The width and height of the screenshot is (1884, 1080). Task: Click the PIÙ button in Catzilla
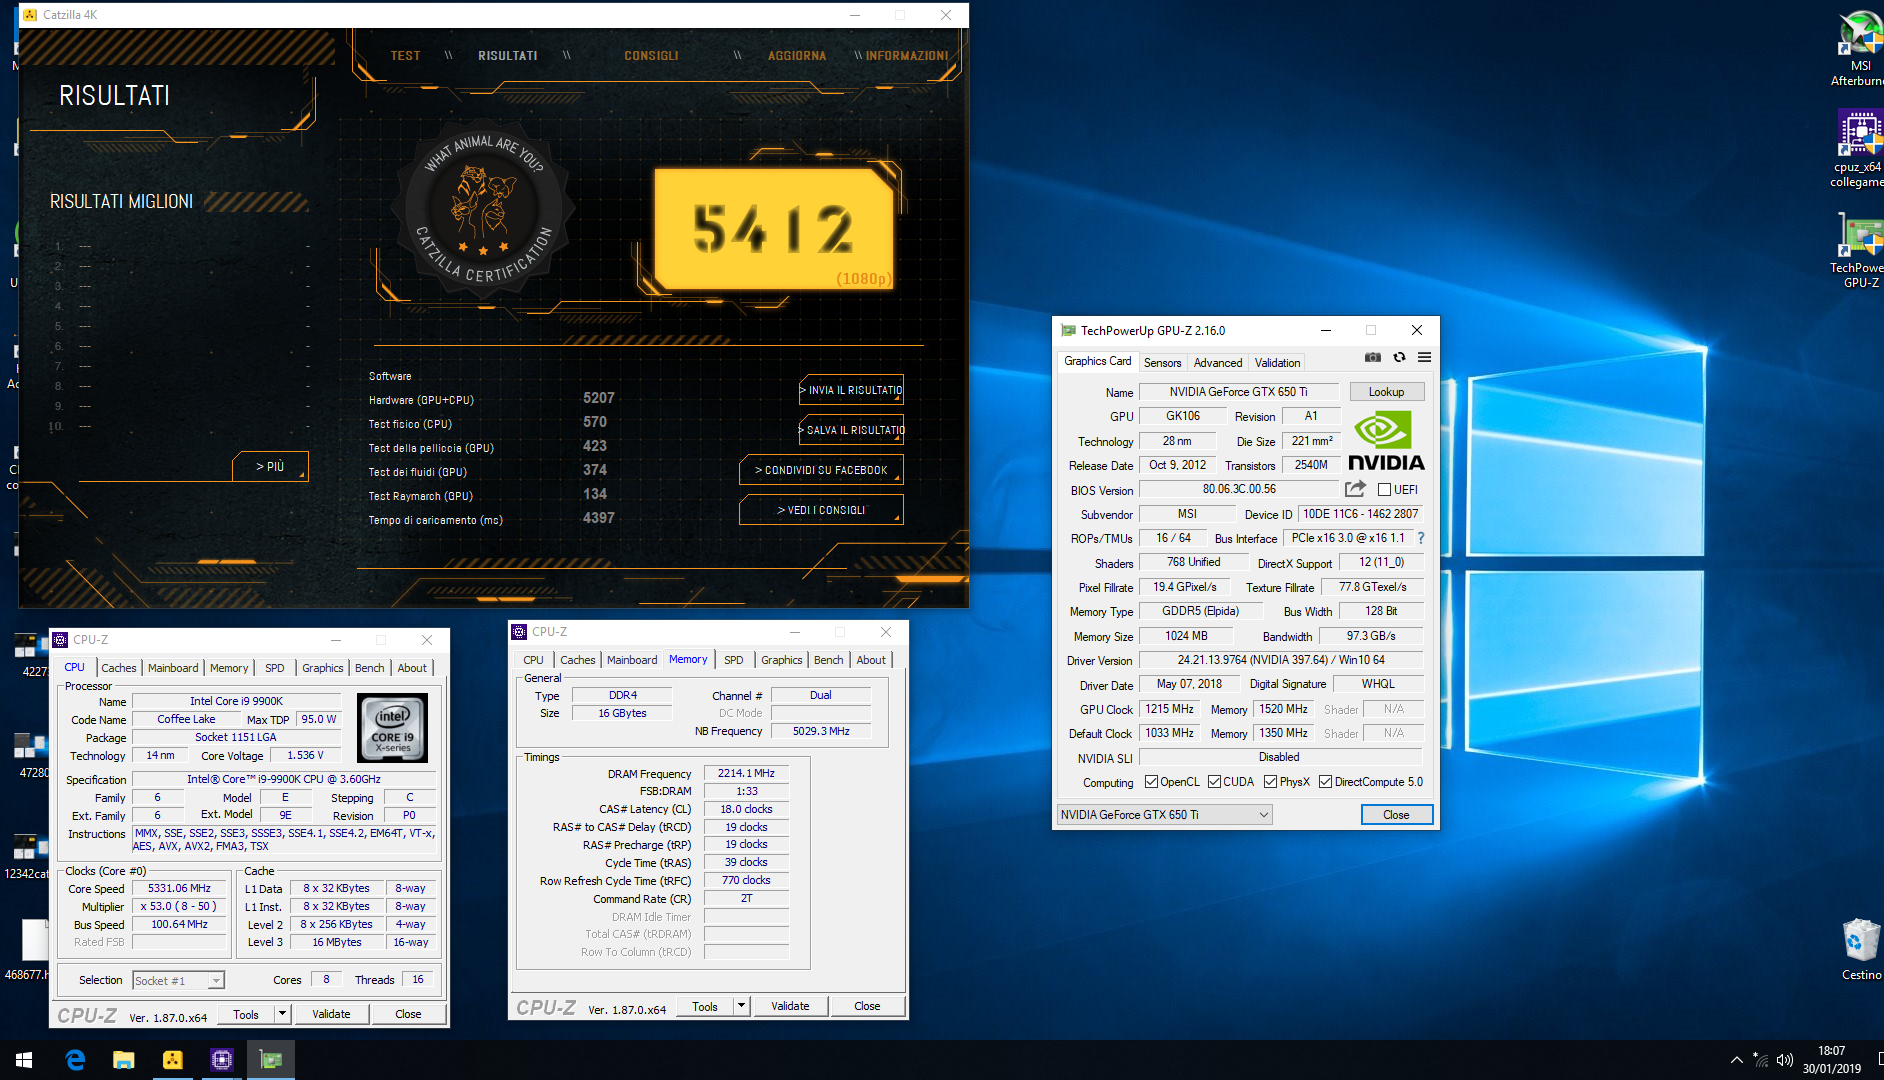point(270,466)
